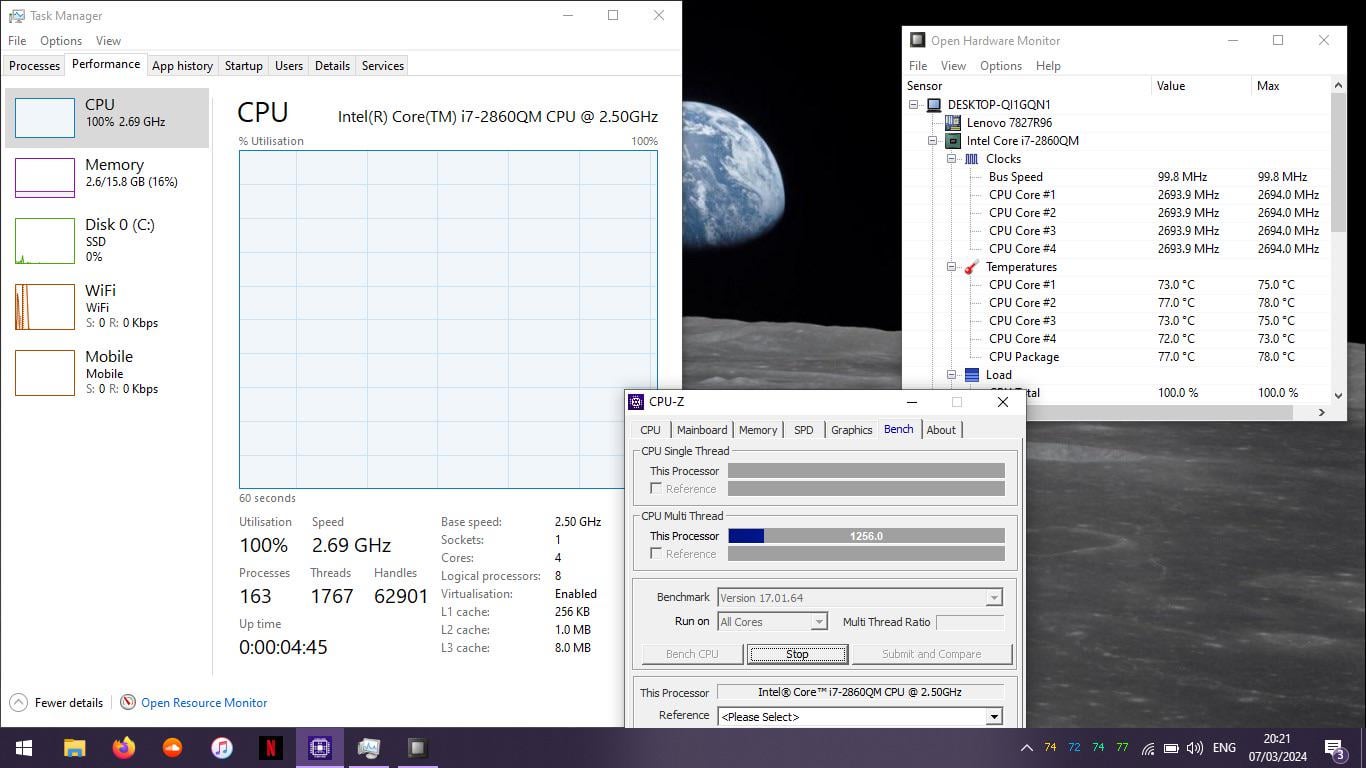This screenshot has height=768, width=1366.
Task: Open SoundCloud from the taskbar
Action: [172, 748]
